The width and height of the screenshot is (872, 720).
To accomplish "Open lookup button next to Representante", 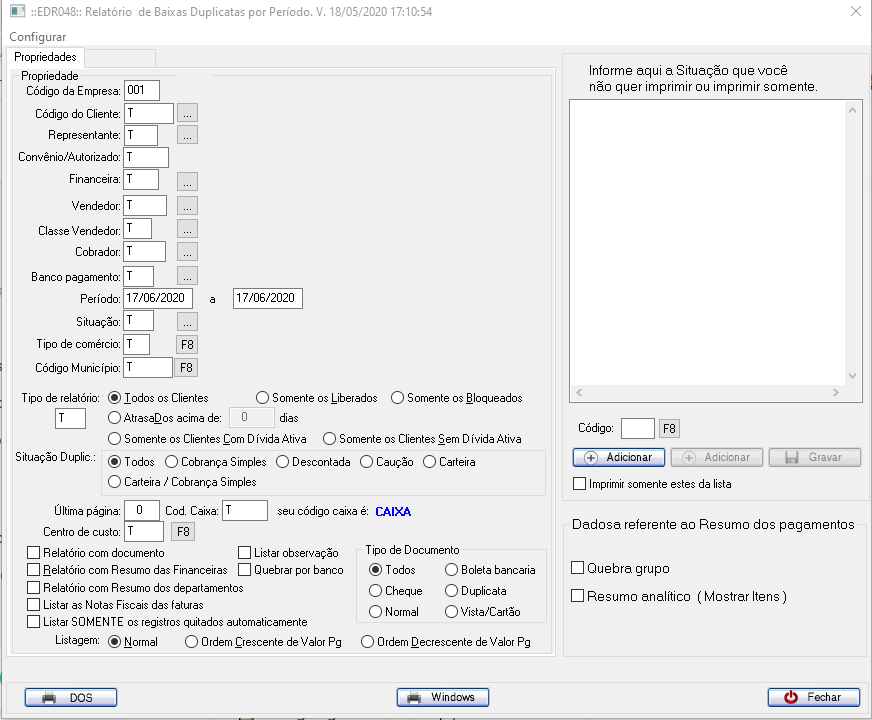I will 188,135.
